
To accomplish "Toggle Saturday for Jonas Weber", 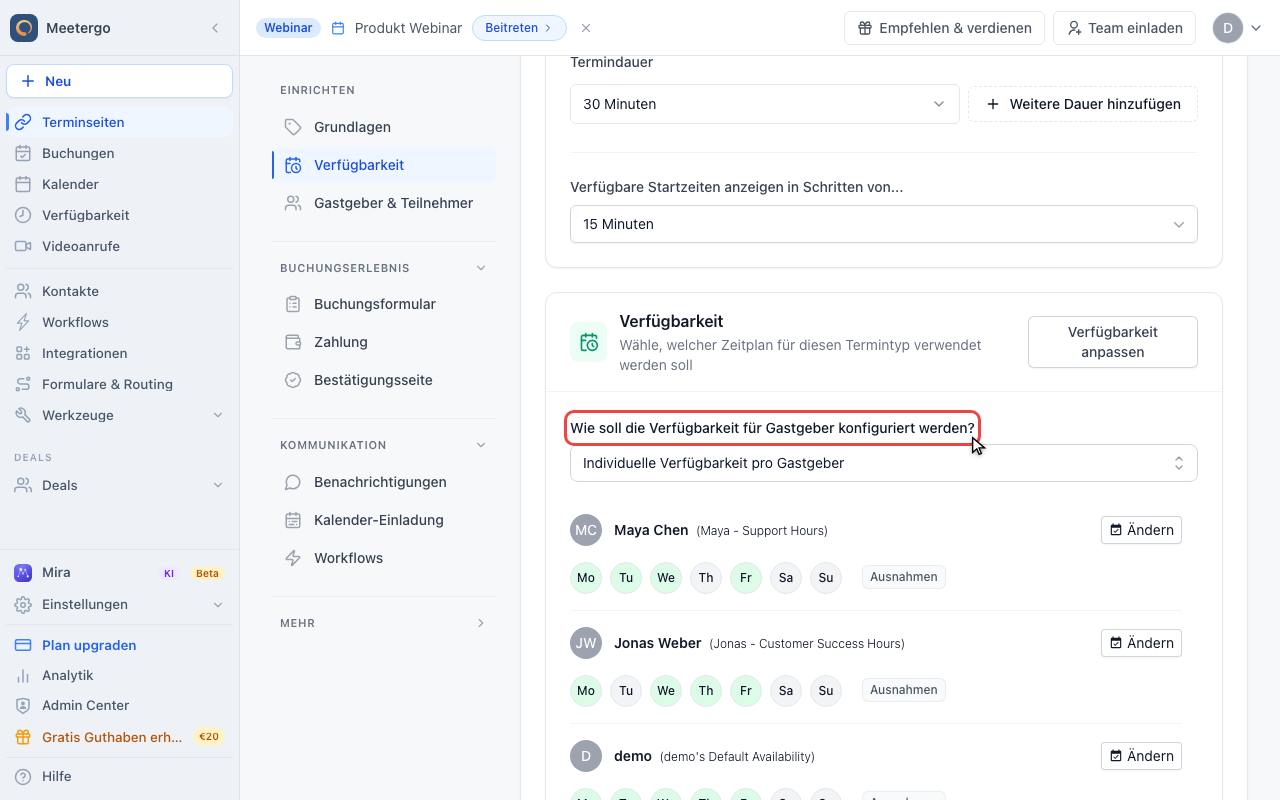I will pyautogui.click(x=786, y=690).
